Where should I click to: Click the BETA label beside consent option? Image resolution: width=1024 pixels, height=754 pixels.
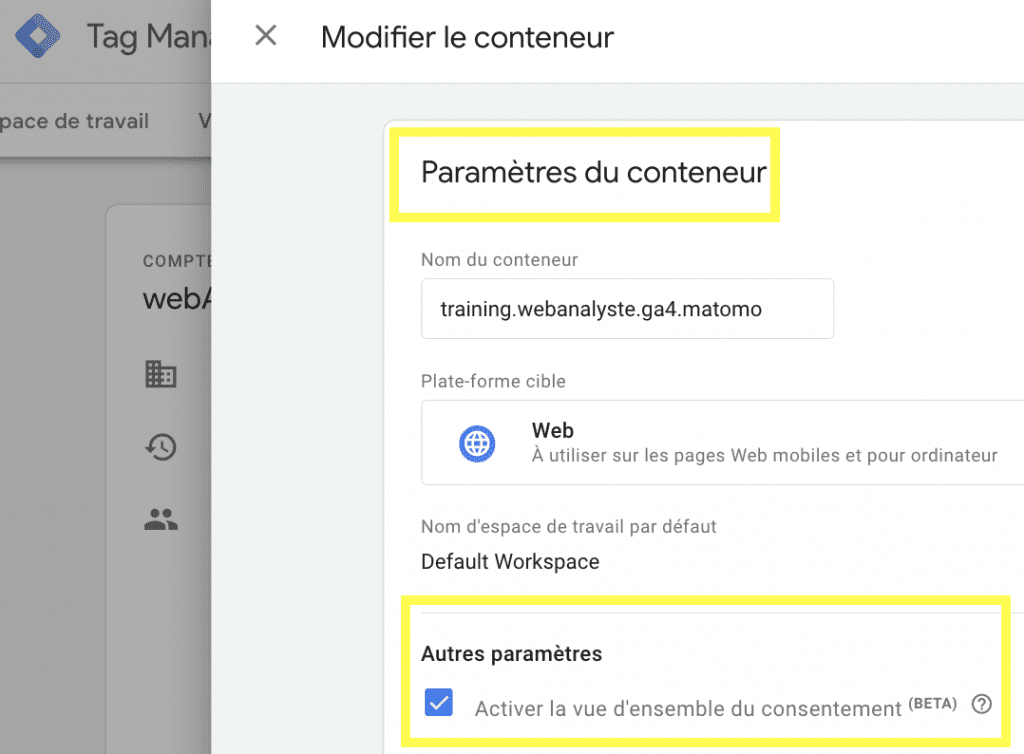[932, 703]
